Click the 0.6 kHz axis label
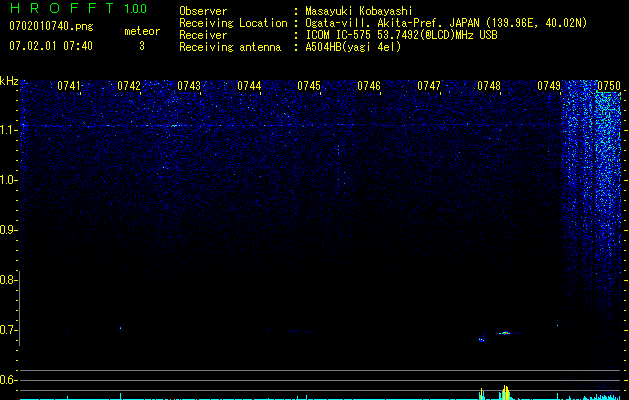 (x=8, y=380)
